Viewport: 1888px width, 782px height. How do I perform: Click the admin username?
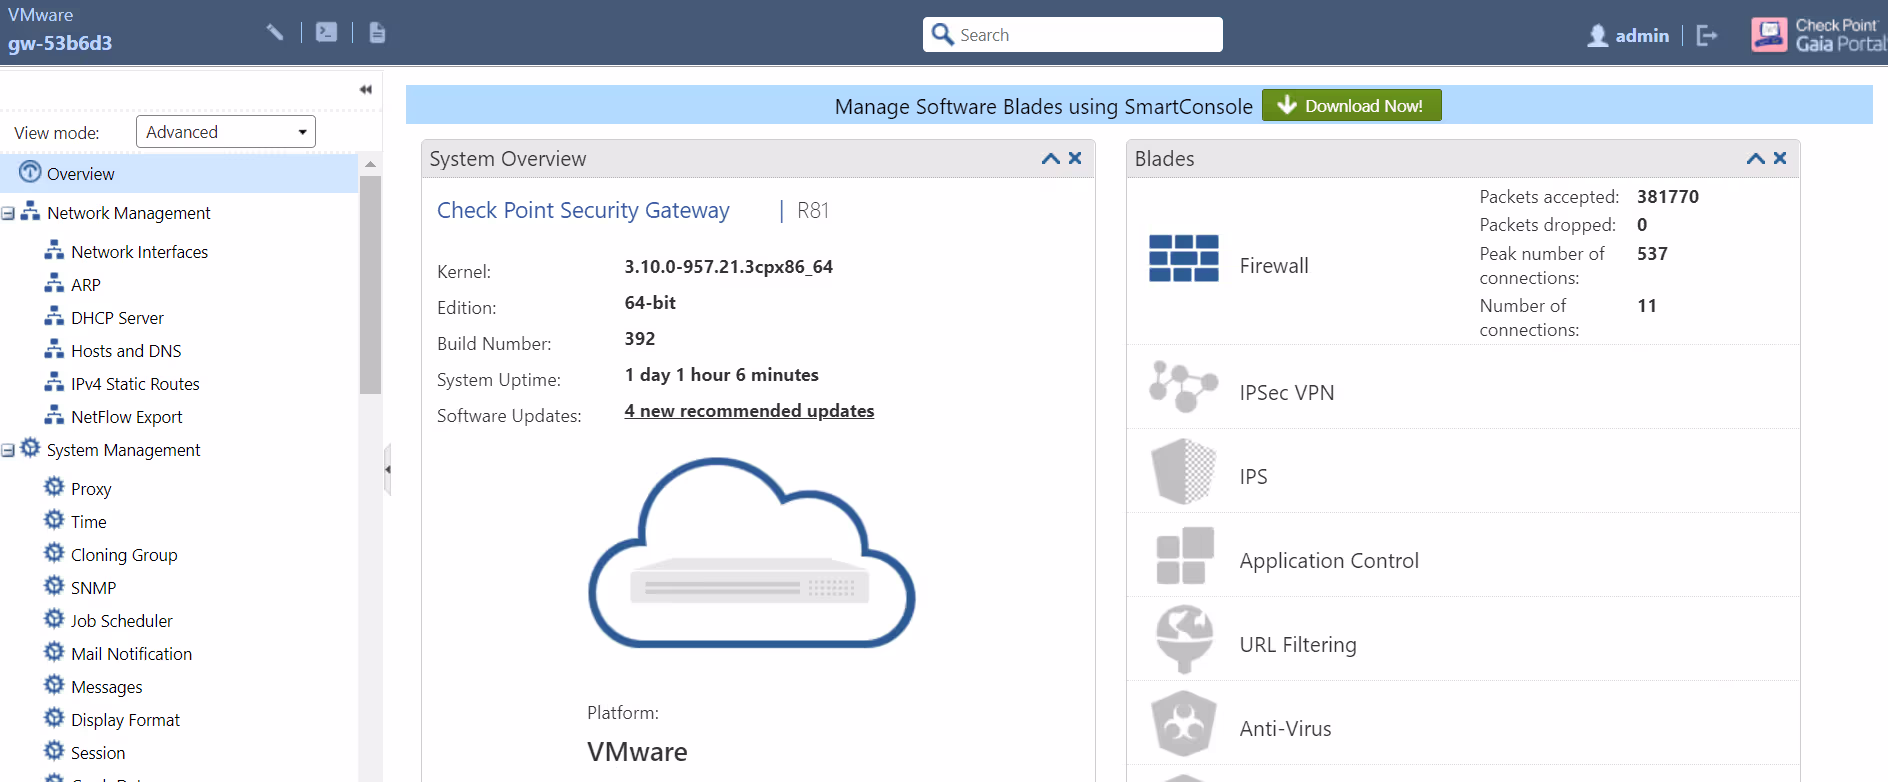1642,35
